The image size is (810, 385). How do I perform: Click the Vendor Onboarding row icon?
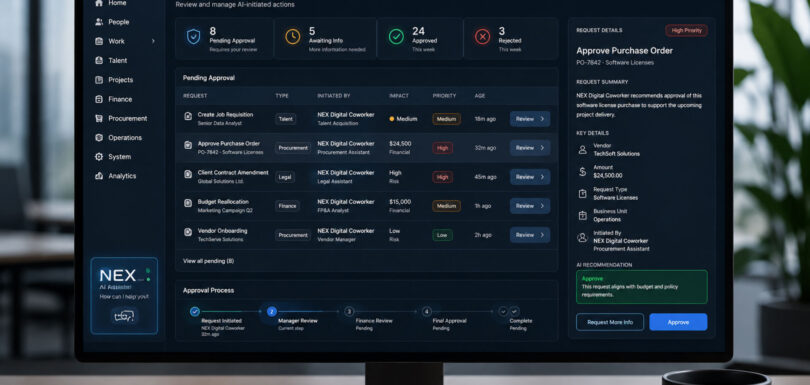[x=188, y=233]
